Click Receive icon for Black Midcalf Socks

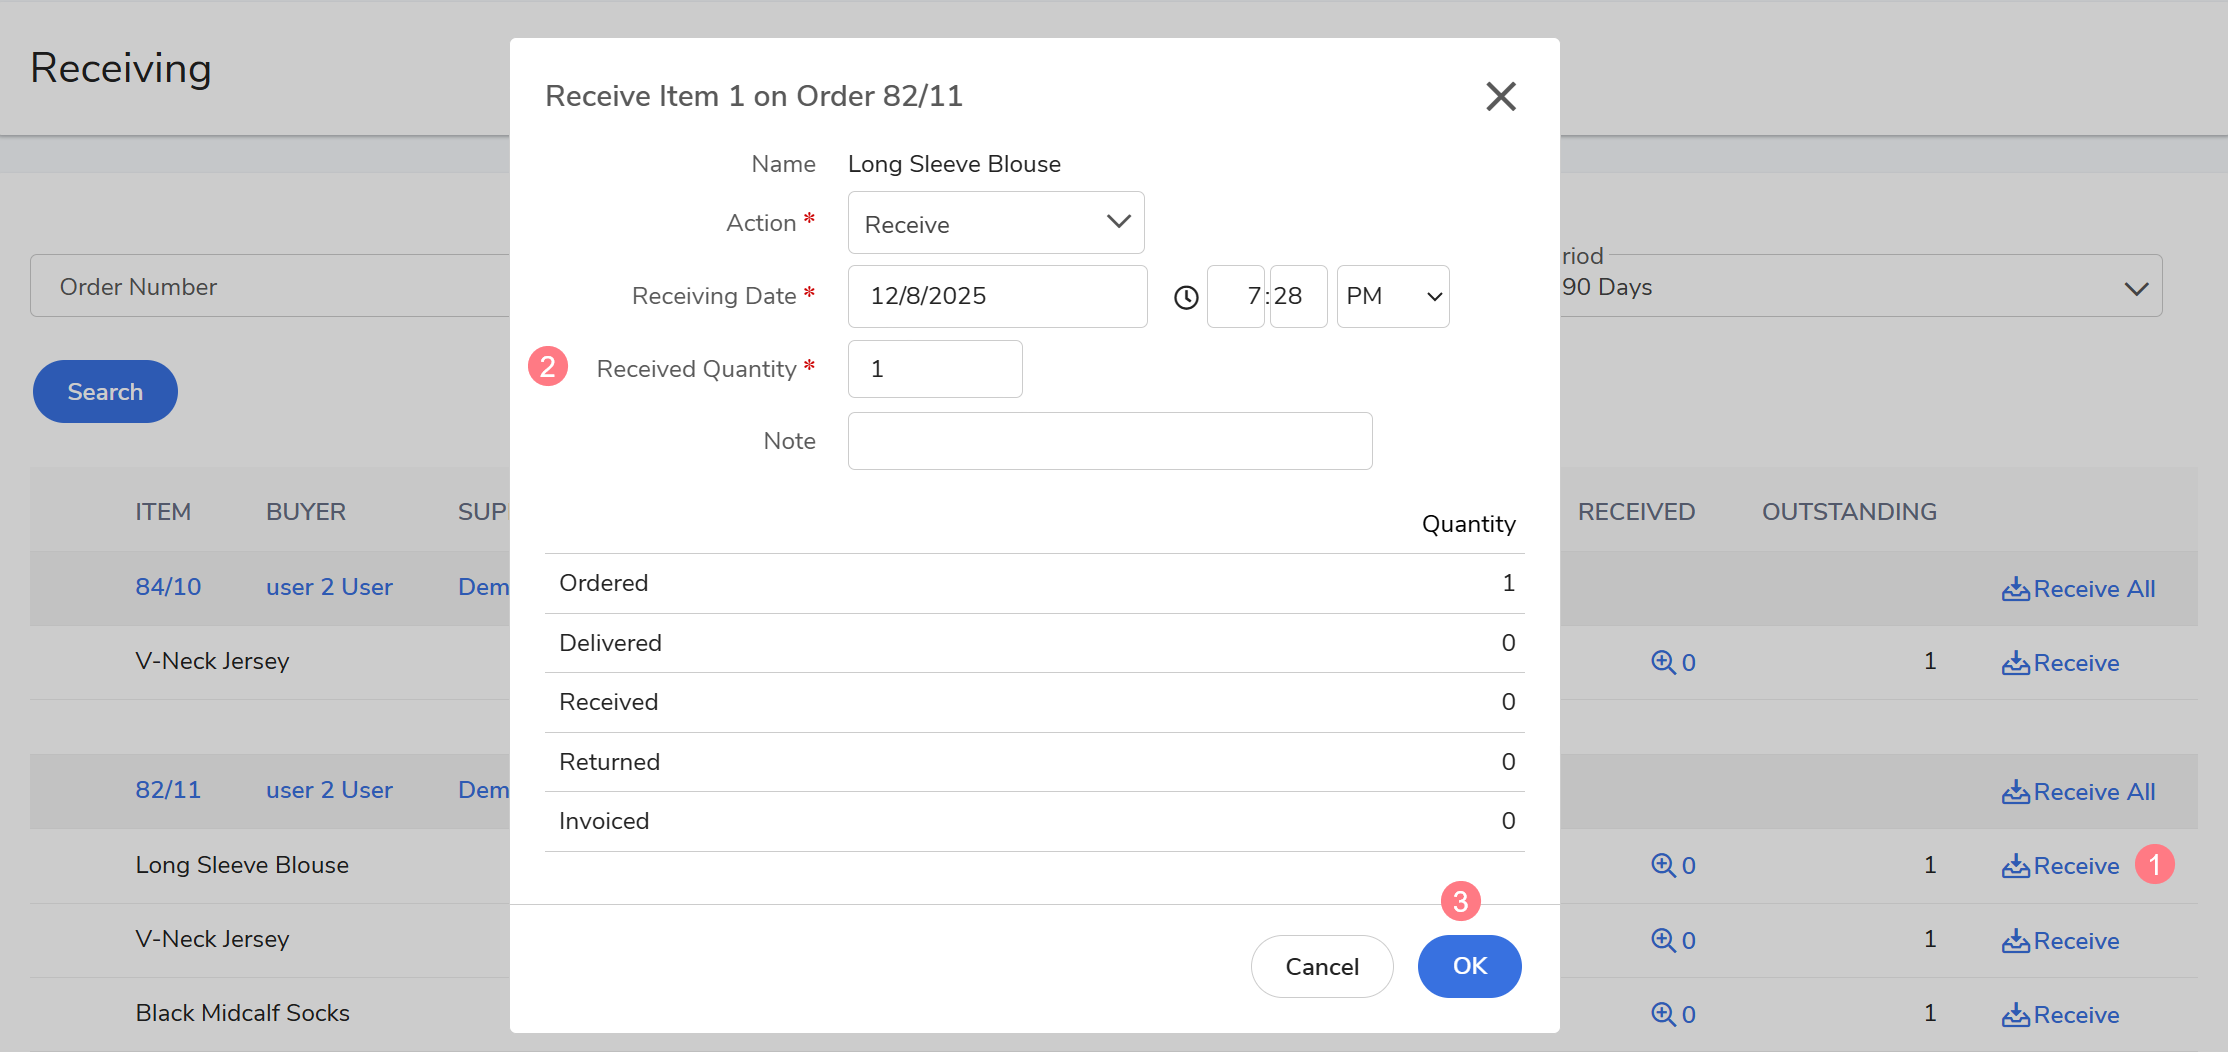(x=2016, y=1015)
